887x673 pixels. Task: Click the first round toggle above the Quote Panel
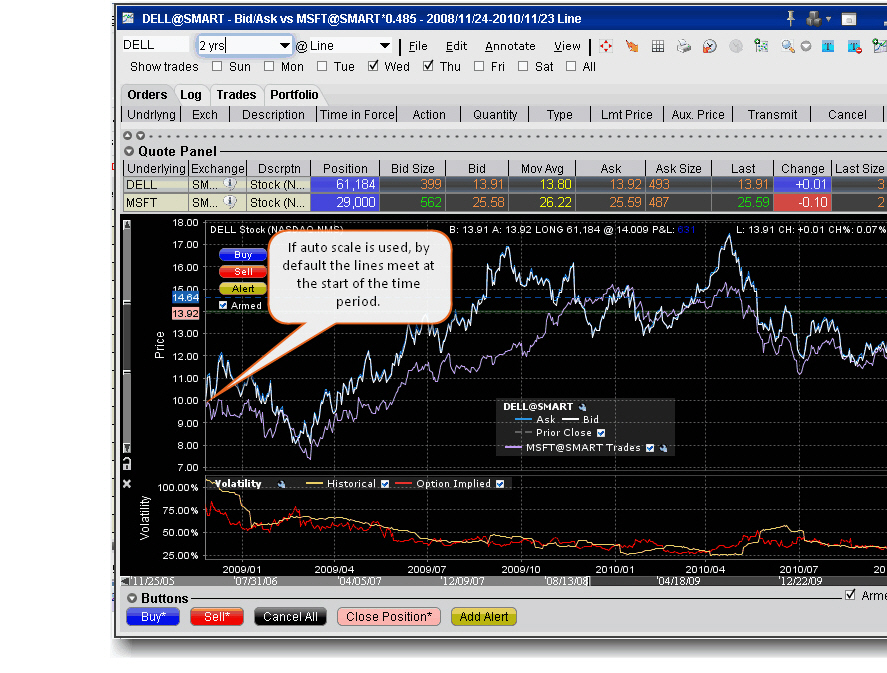pyautogui.click(x=128, y=136)
